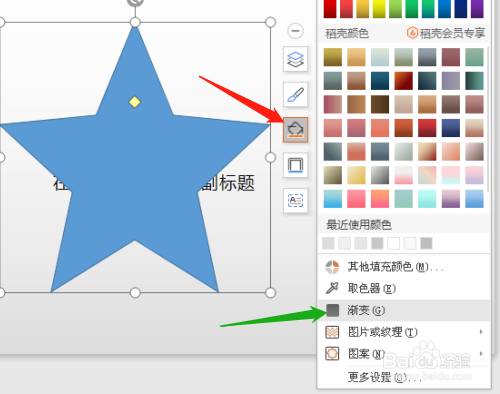This screenshot has width=500, height=394.
Task: Click the 副标题 placeholder text
Action: [228, 183]
